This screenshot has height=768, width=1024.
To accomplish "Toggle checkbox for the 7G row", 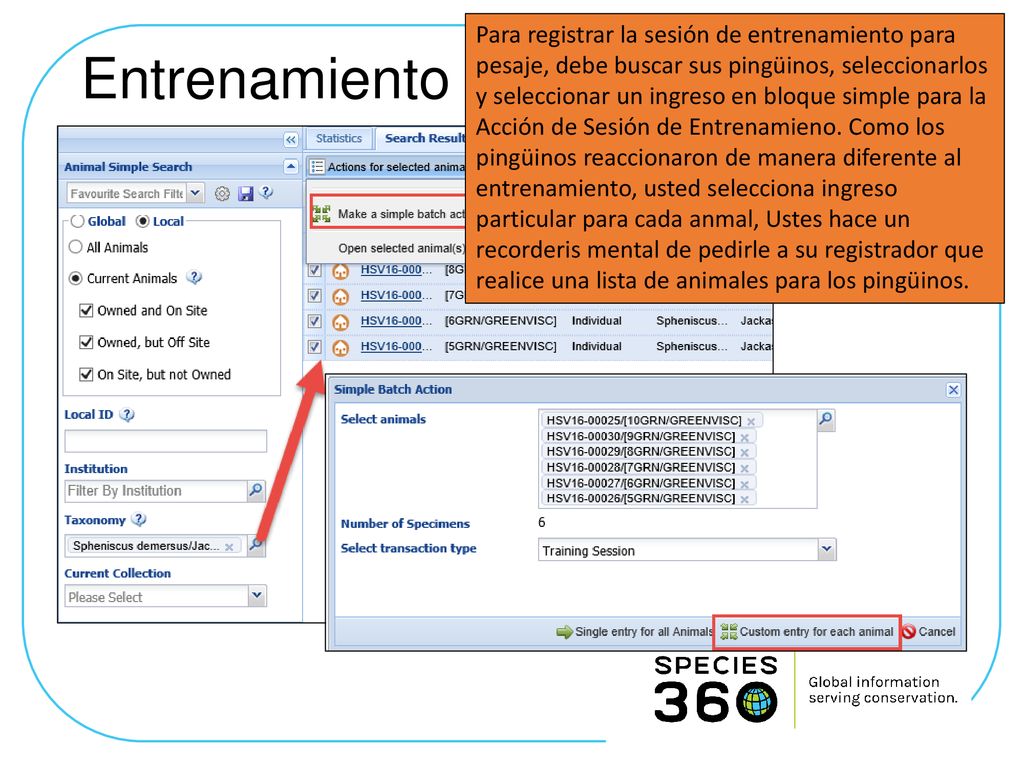I will (x=315, y=295).
